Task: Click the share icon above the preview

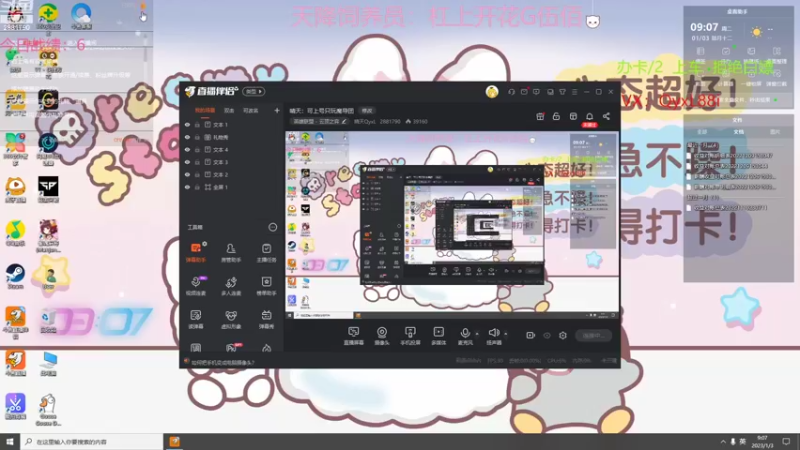Action: point(606,116)
